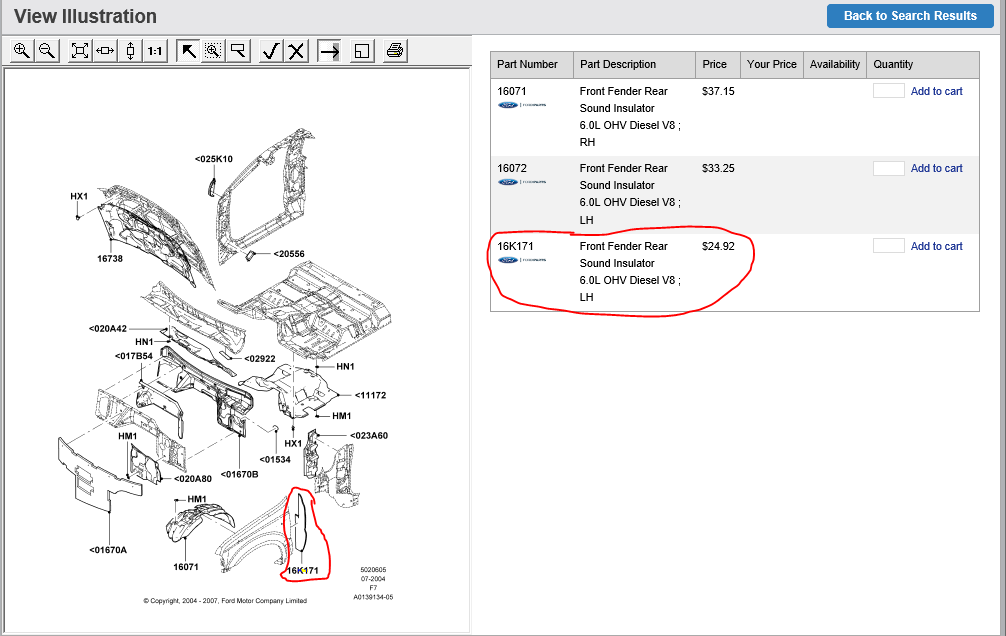The width and height of the screenshot is (1006, 636).
Task: Click part number 16K171 in the table
Action: [x=515, y=246]
